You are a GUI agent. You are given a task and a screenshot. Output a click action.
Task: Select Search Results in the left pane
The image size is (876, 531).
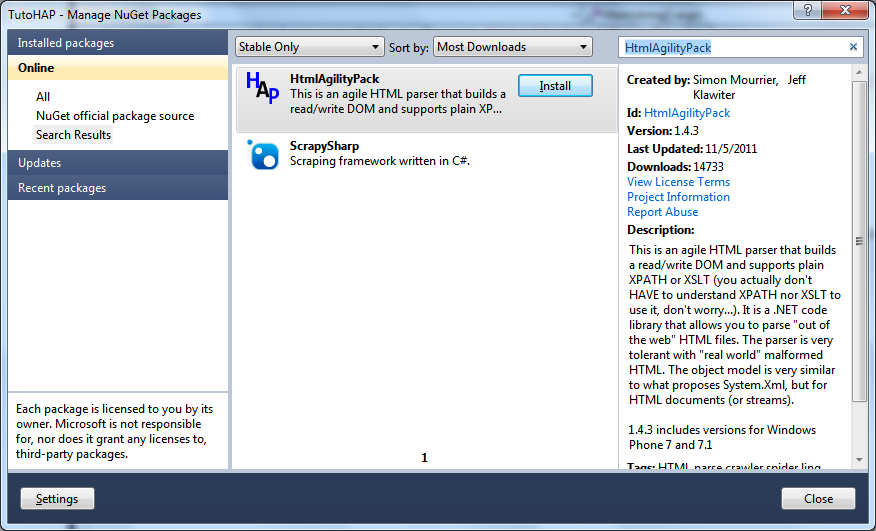point(74,135)
